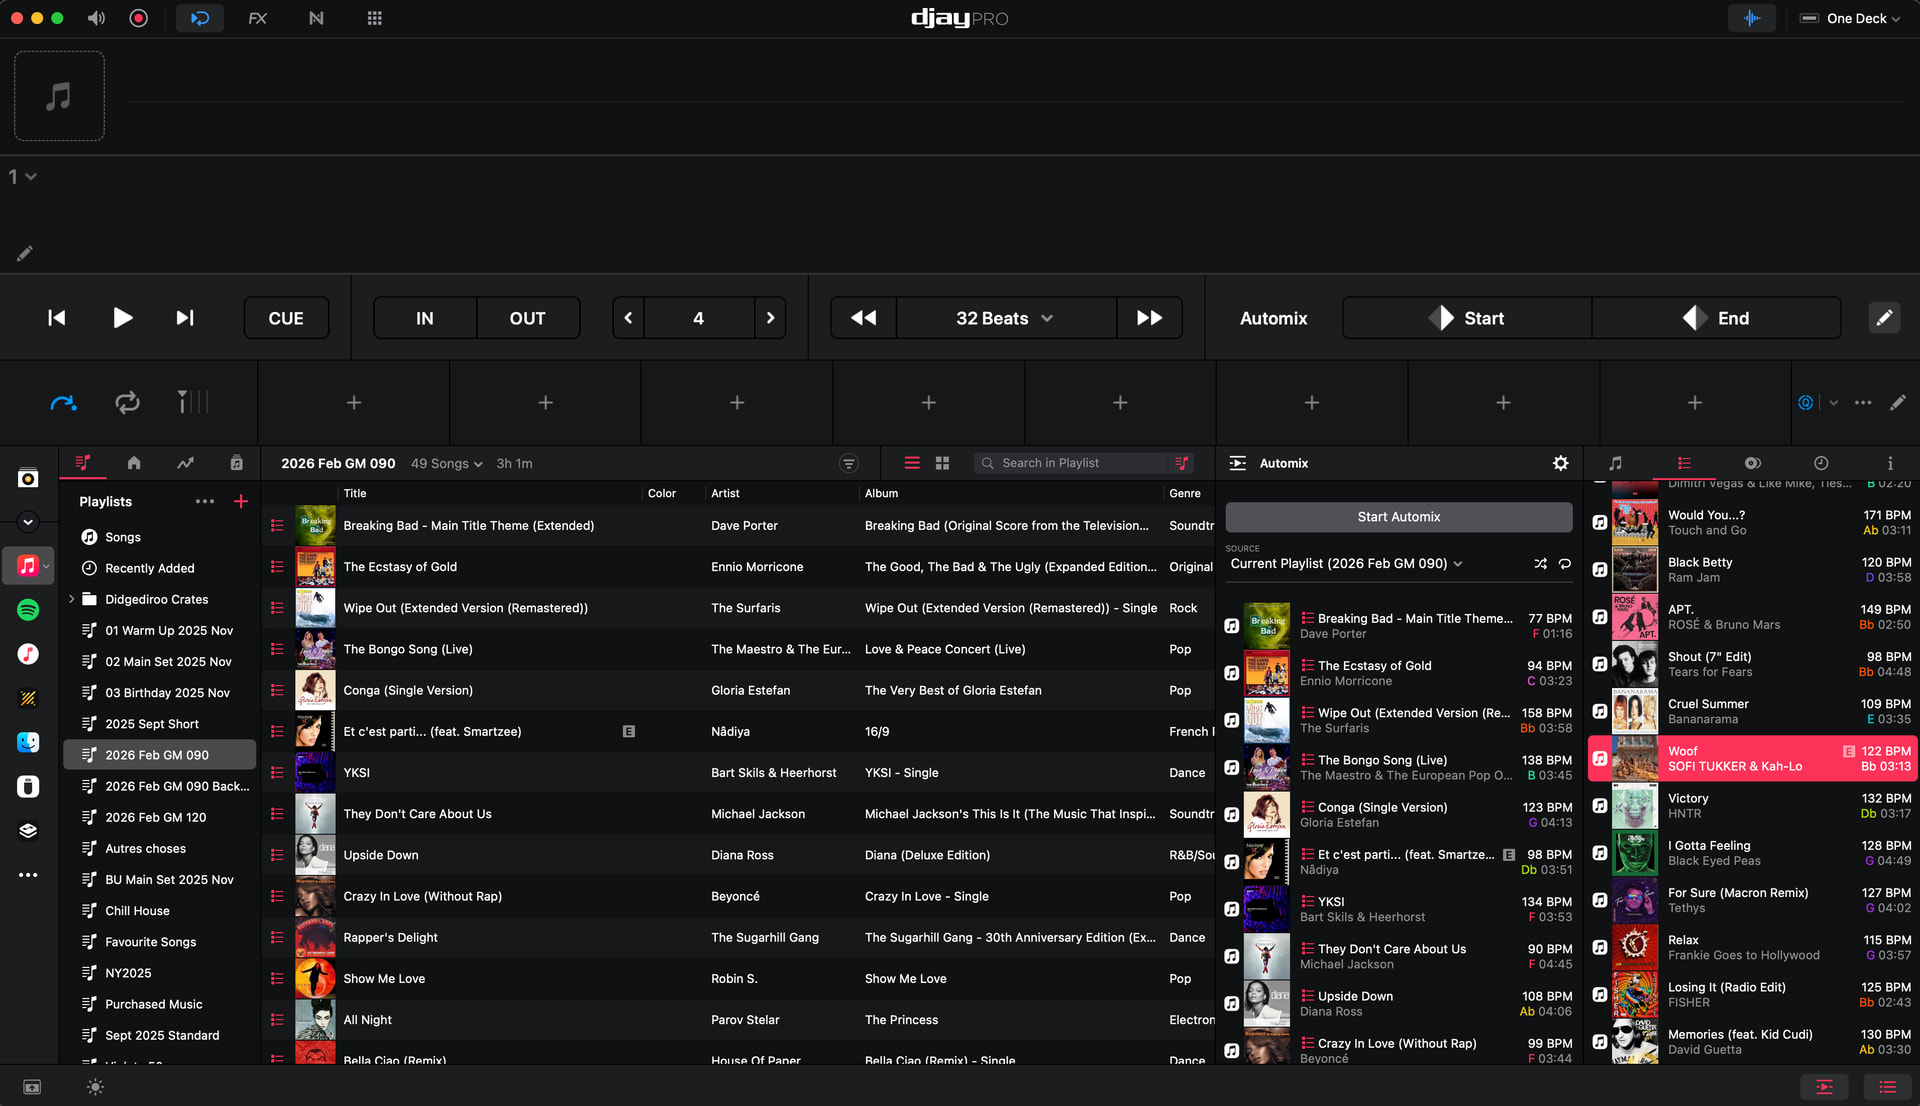The width and height of the screenshot is (1920, 1106).
Task: Click the system volume speaker icon
Action: coord(96,18)
